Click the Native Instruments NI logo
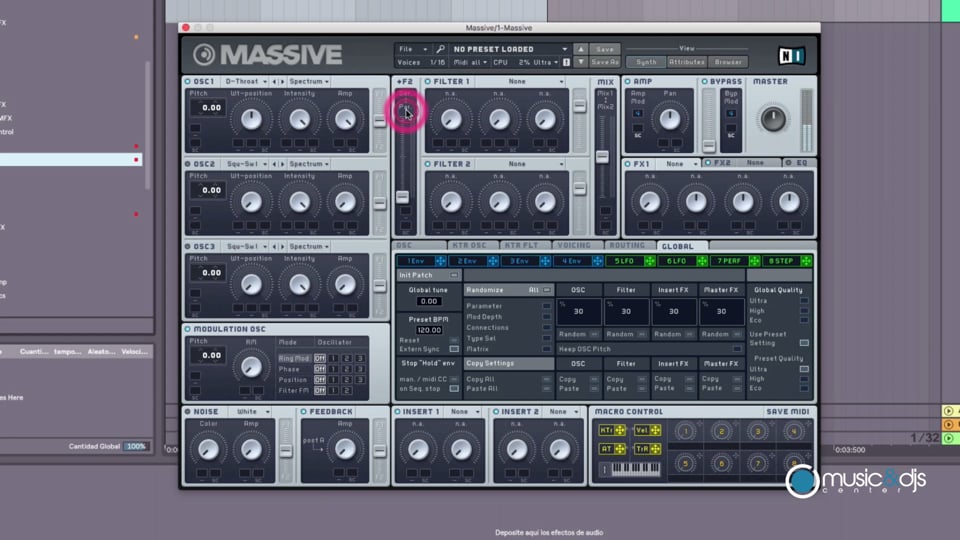Screen dimensions: 960x540 [791, 56]
